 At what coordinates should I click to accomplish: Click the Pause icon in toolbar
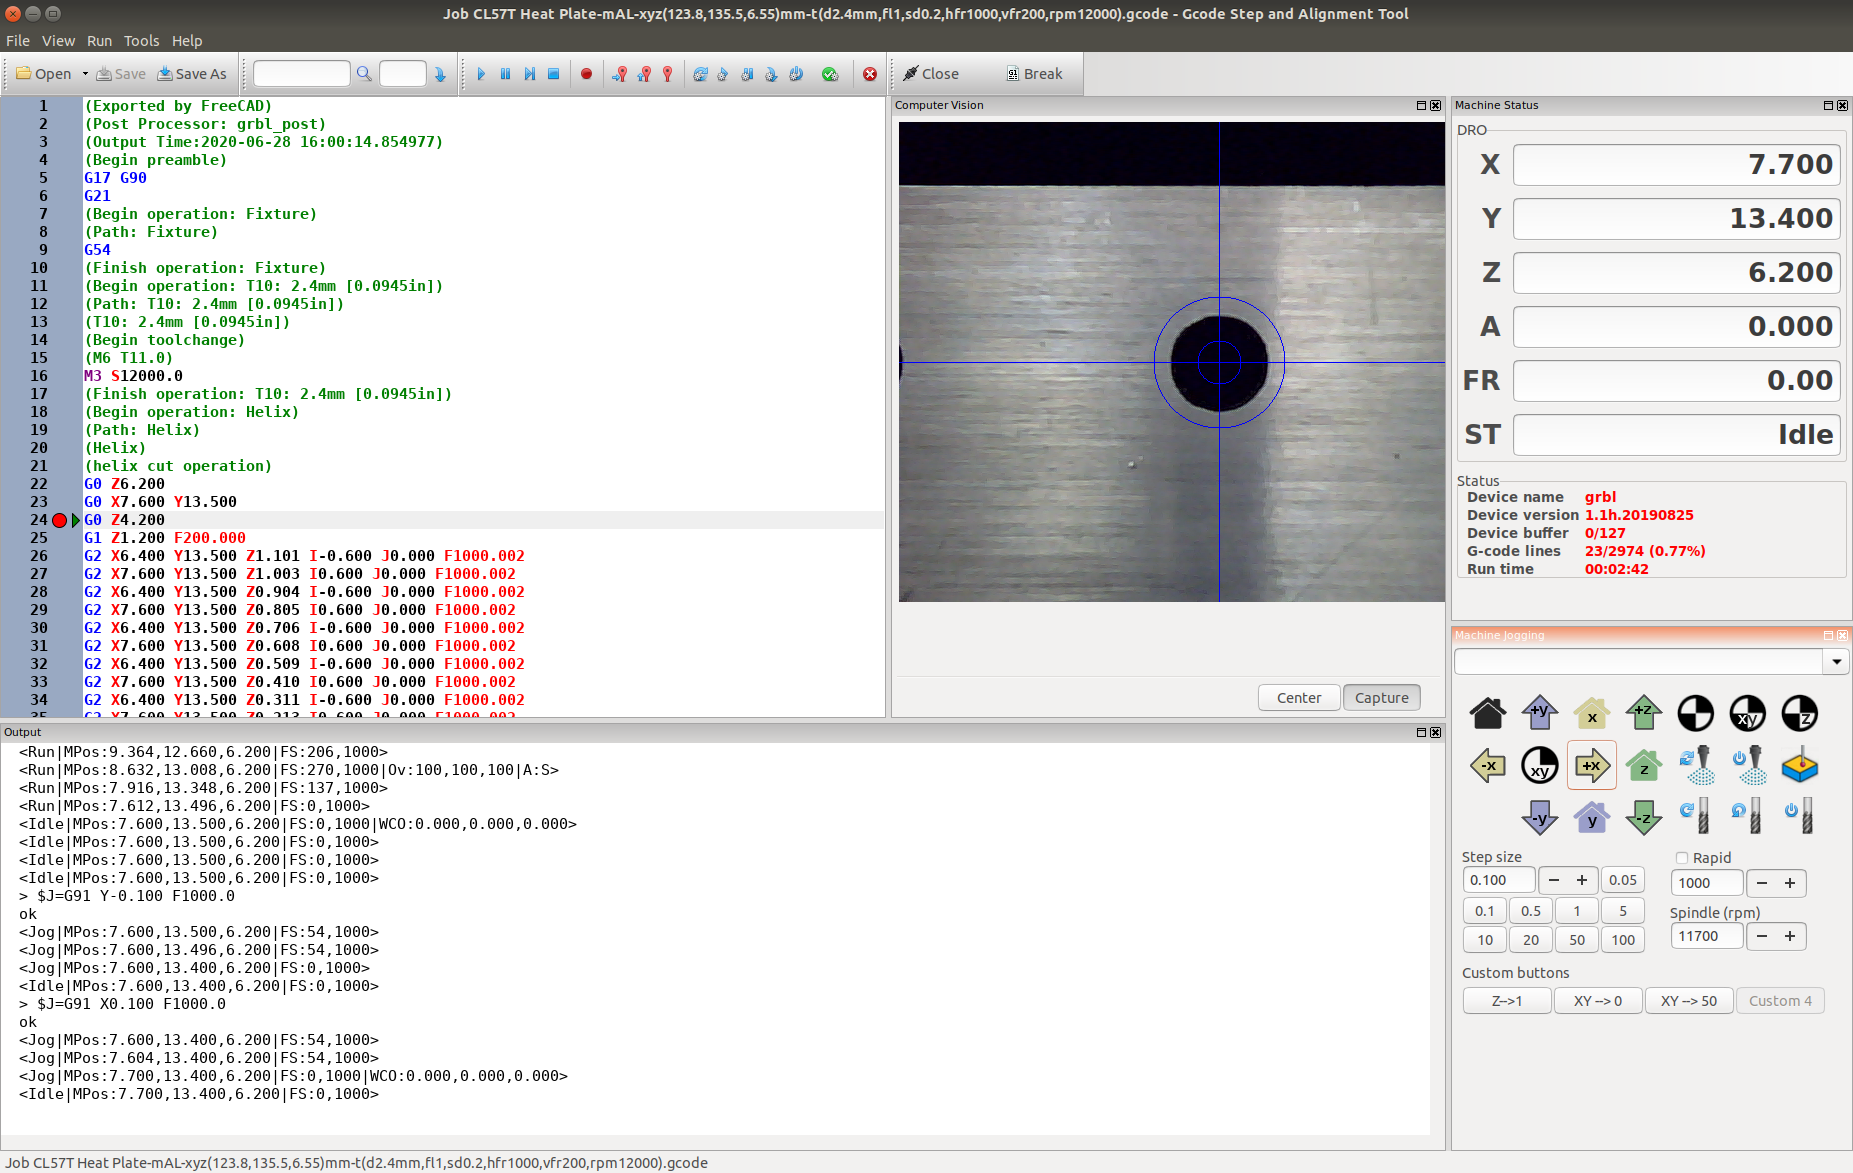point(505,74)
